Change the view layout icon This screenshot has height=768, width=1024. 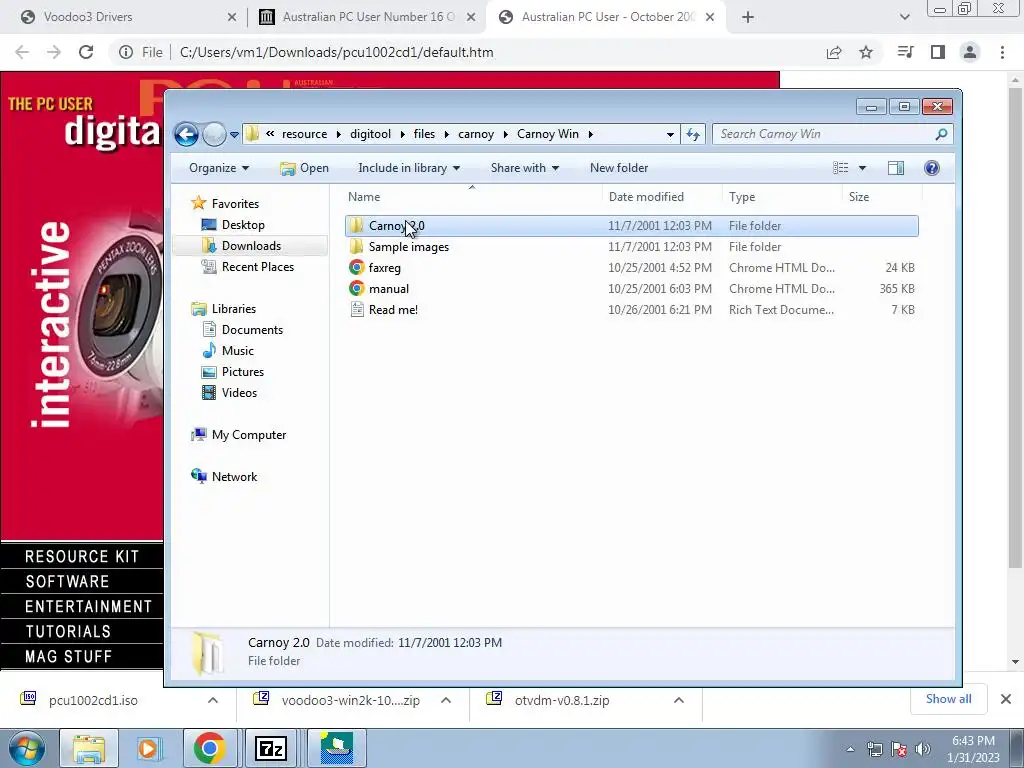[x=840, y=168]
